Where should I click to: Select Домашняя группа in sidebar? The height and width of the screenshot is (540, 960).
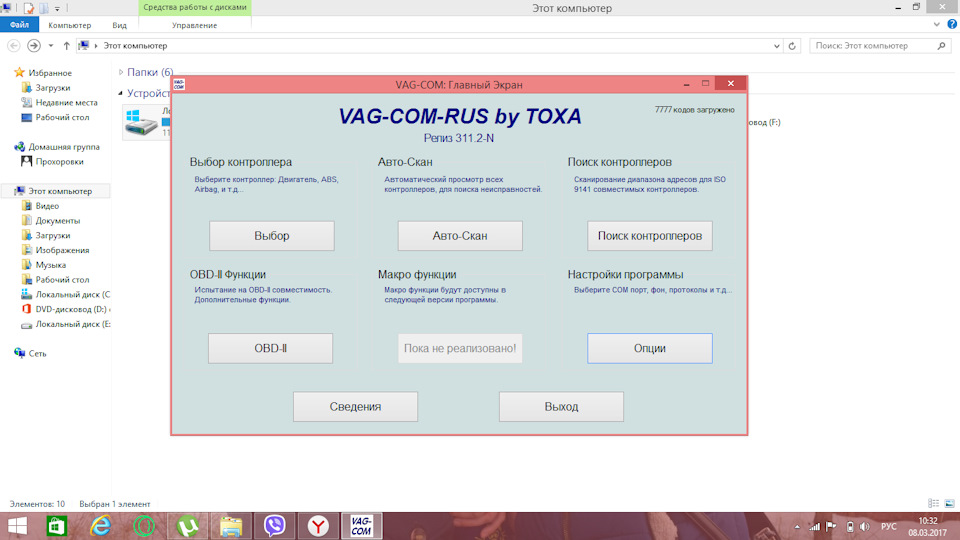64,147
